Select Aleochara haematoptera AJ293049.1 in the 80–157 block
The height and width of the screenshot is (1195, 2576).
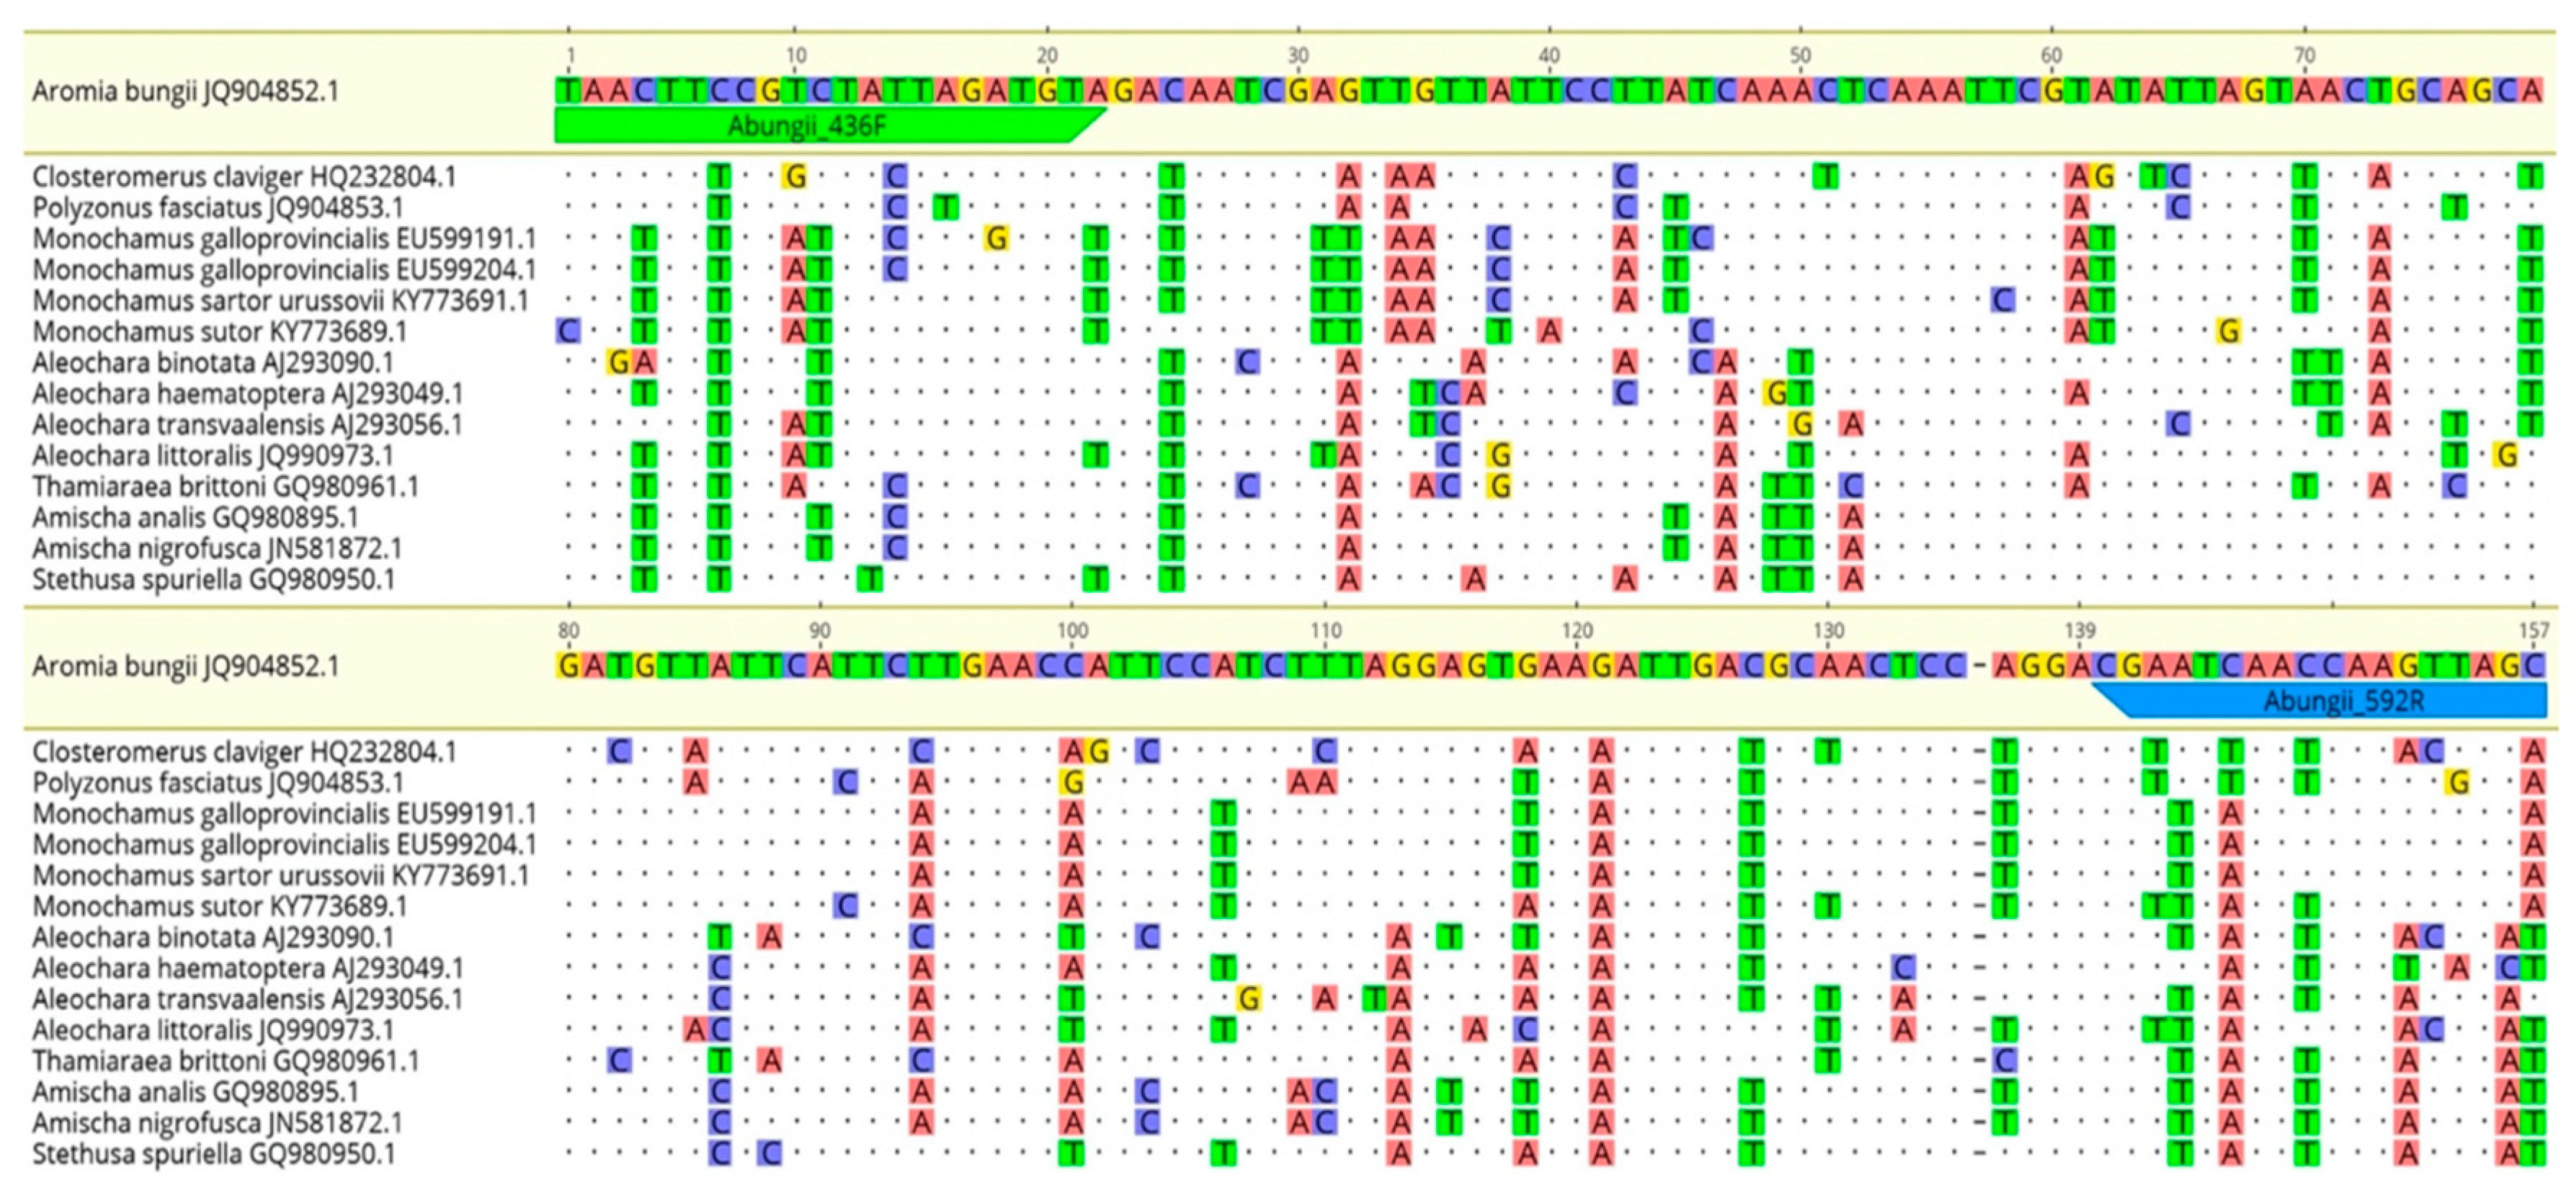[x=247, y=969]
